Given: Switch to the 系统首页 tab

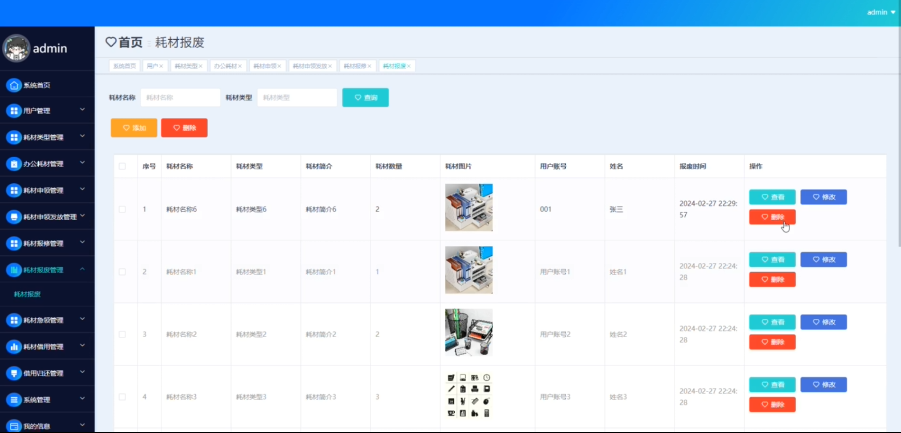Looking at the screenshot, I should click(x=125, y=66).
